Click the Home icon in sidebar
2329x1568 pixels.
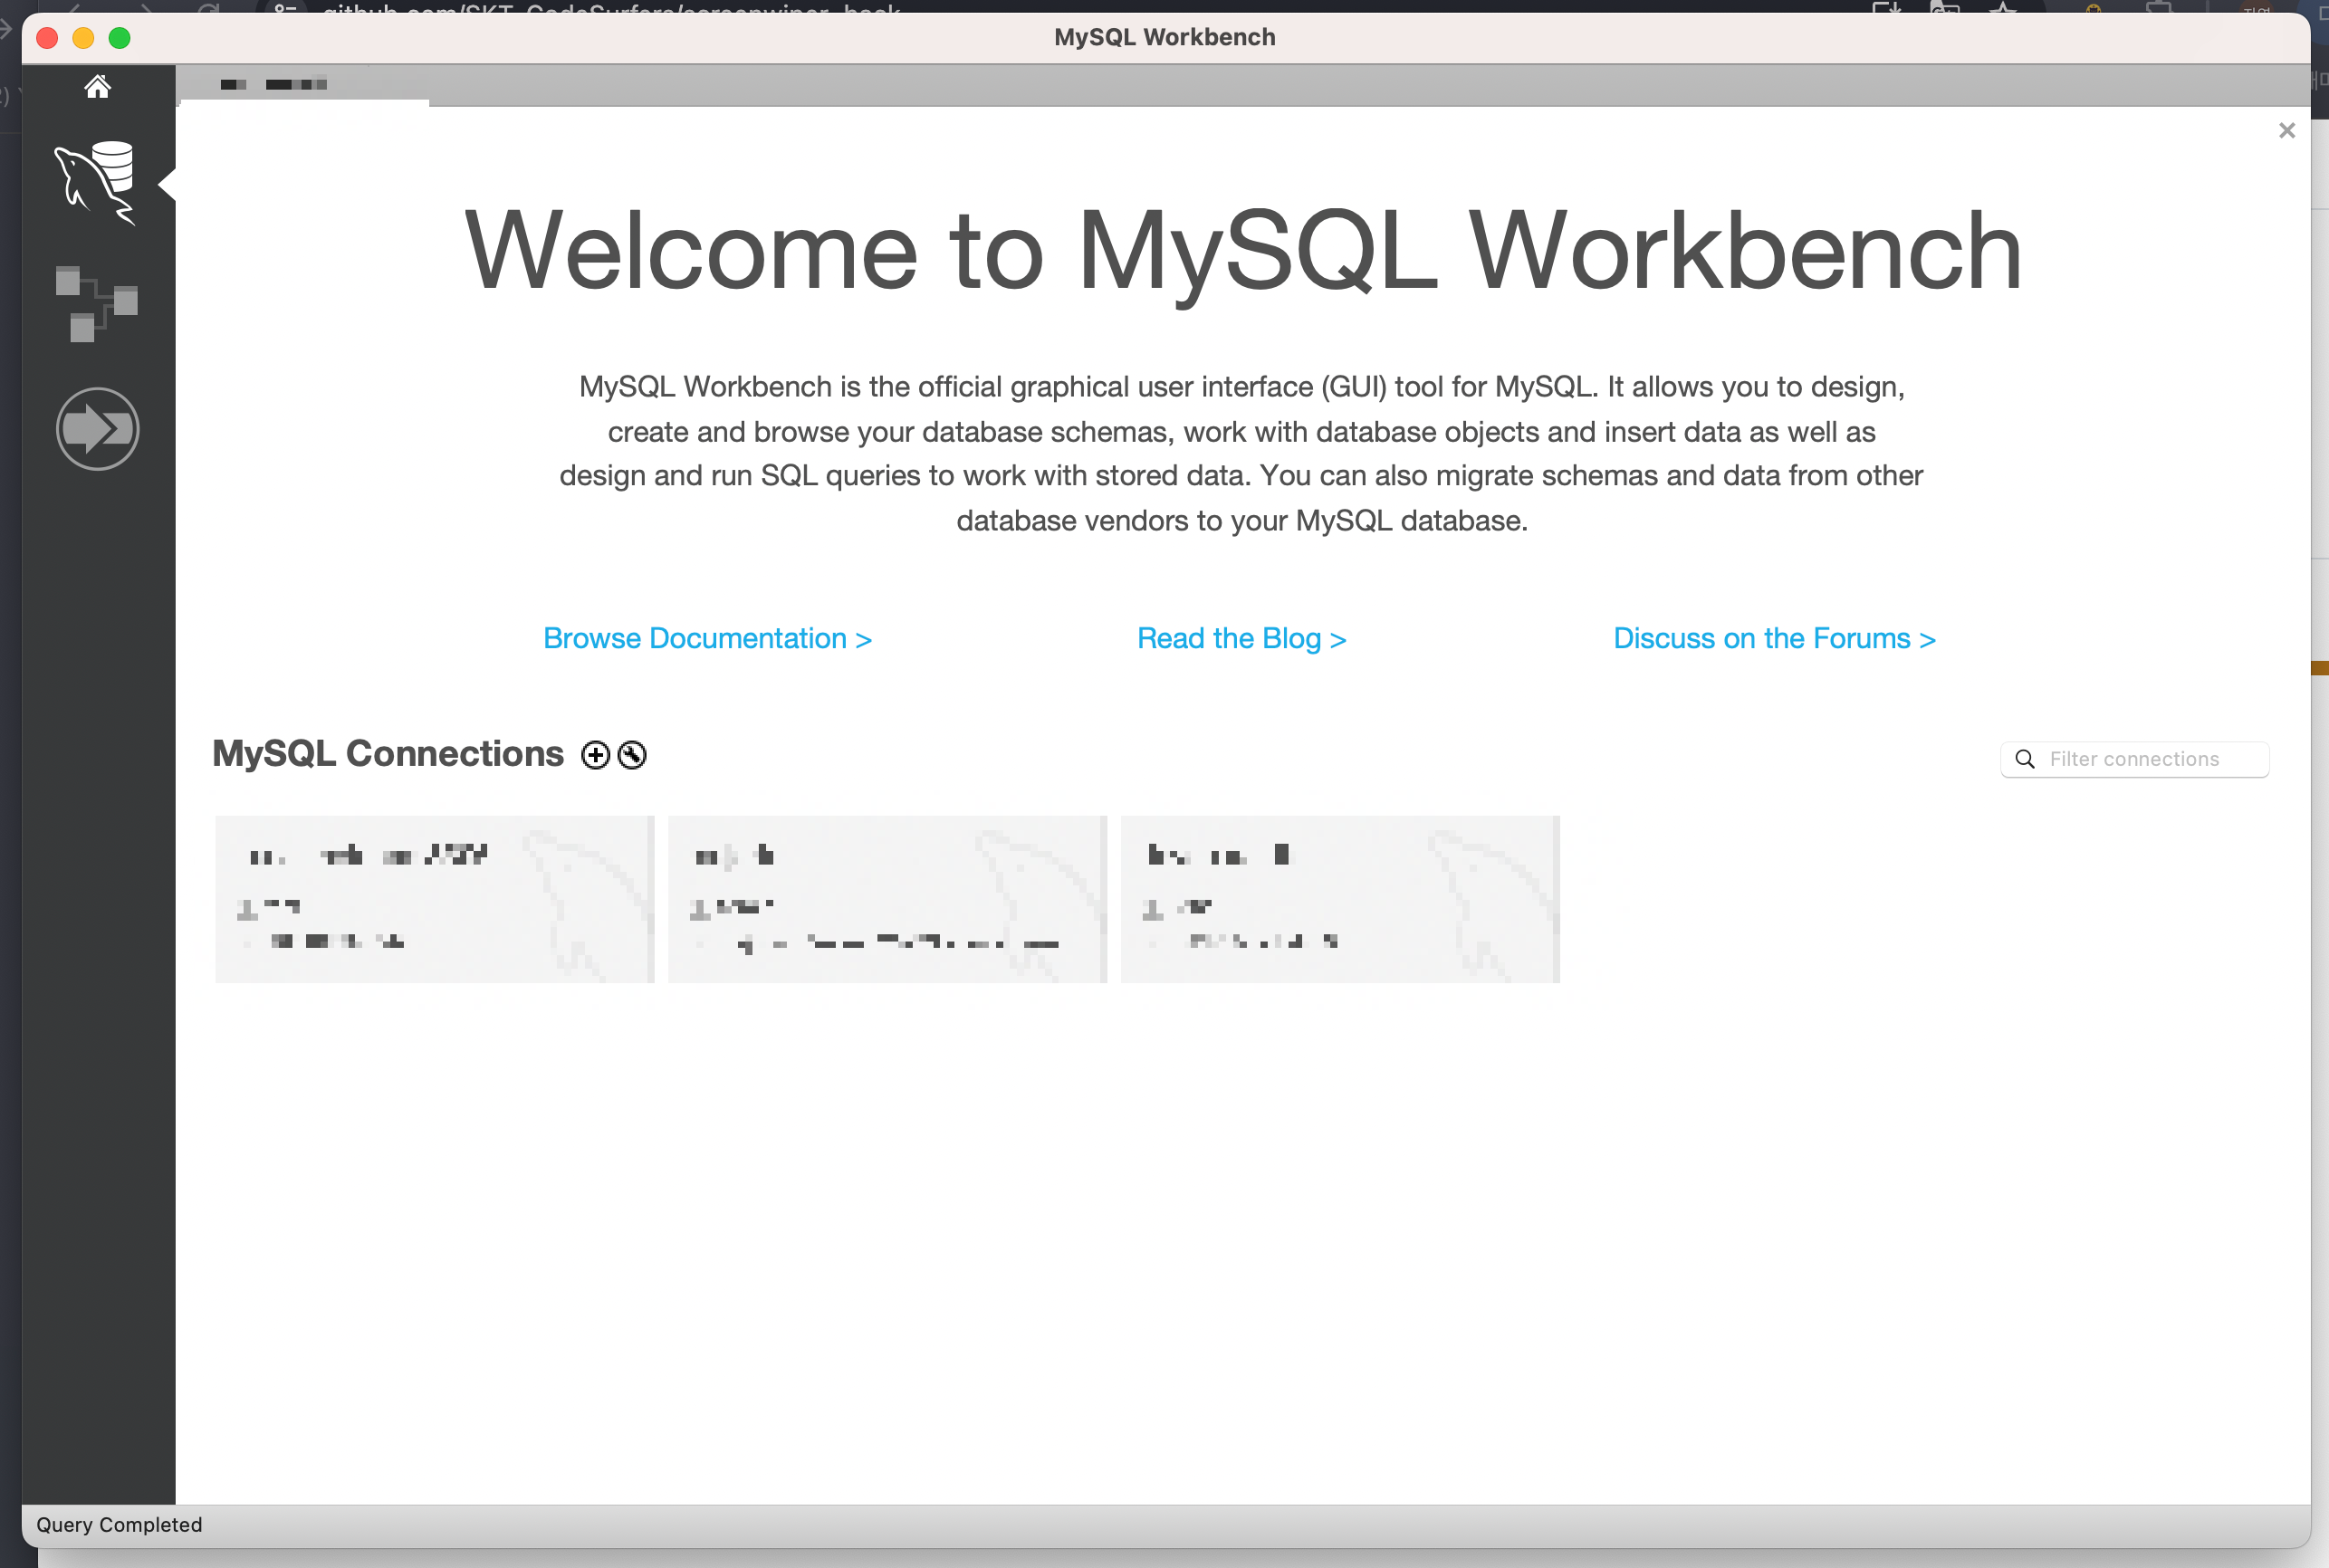click(97, 87)
